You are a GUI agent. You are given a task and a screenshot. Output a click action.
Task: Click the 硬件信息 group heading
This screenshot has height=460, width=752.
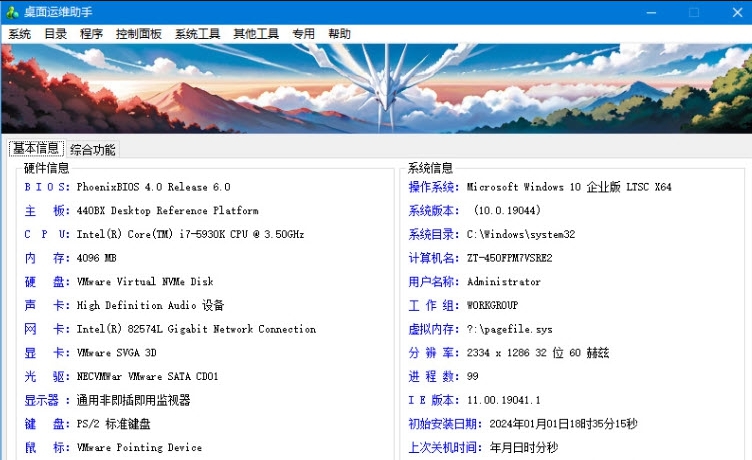47,168
